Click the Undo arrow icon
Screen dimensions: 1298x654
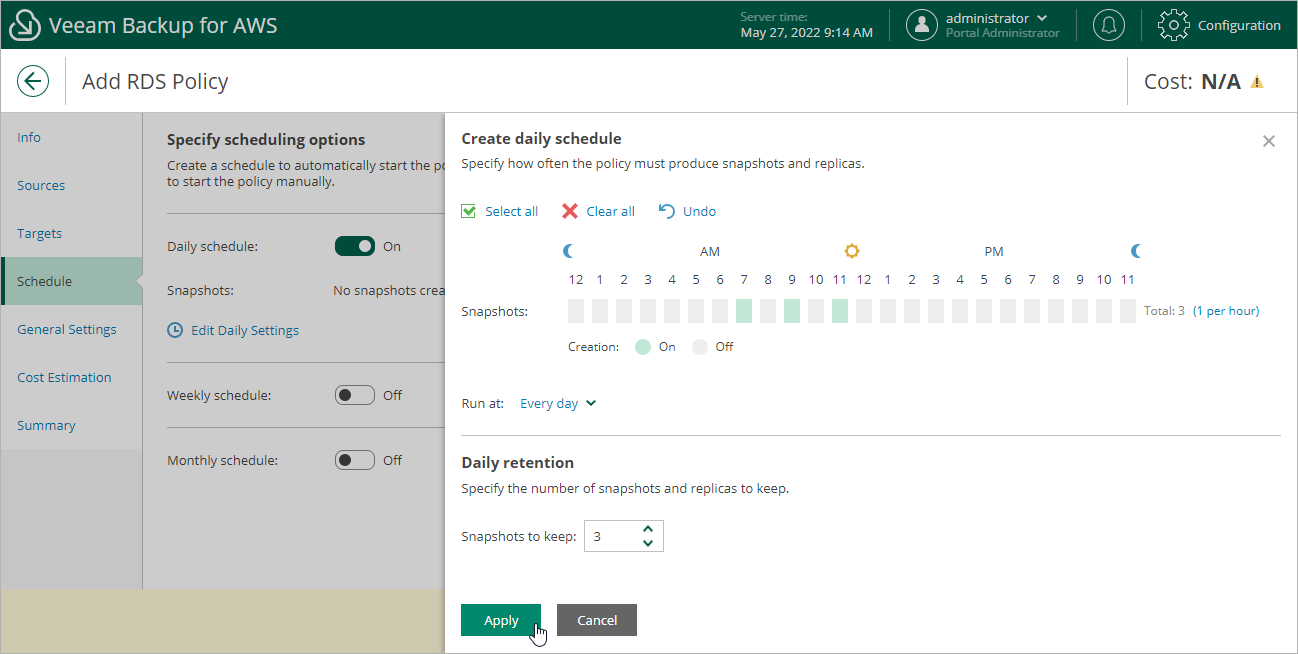click(667, 211)
